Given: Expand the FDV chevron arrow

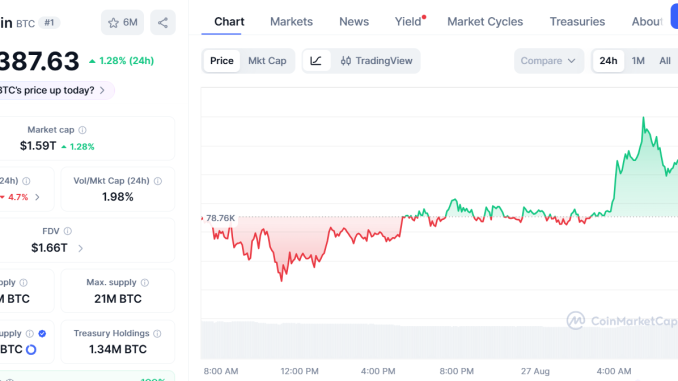Looking at the screenshot, I should click(x=80, y=248).
